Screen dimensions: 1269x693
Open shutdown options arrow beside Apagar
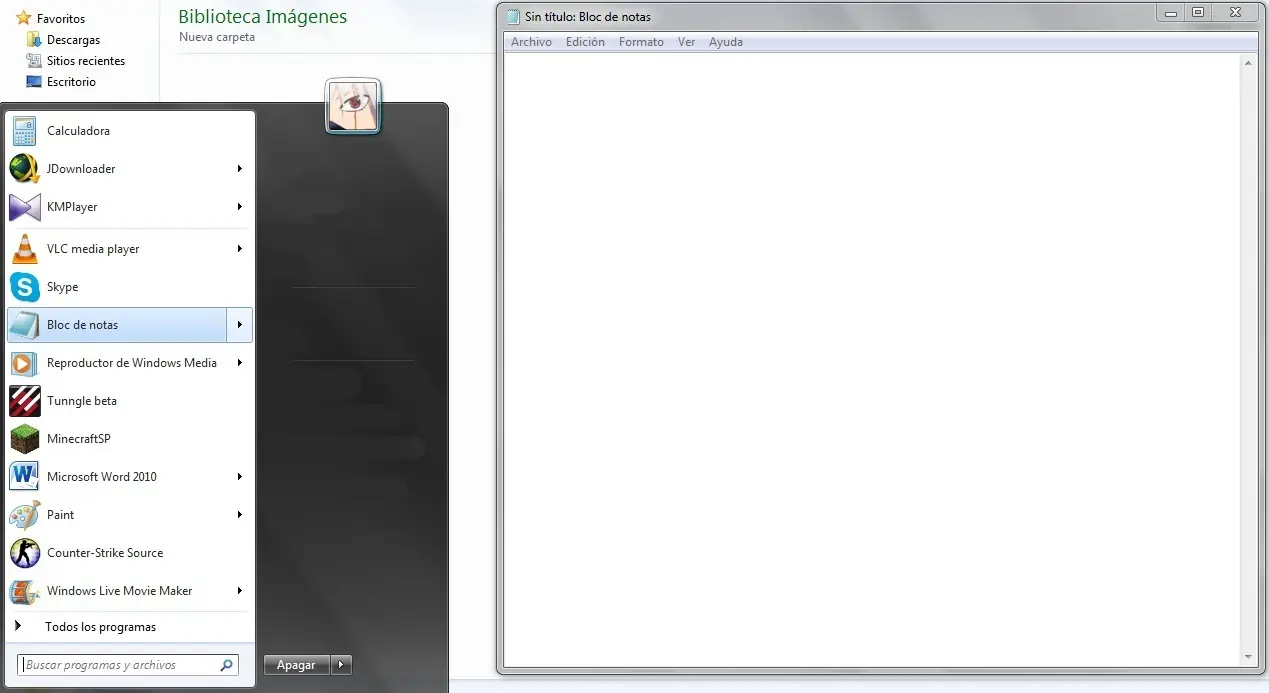point(341,665)
